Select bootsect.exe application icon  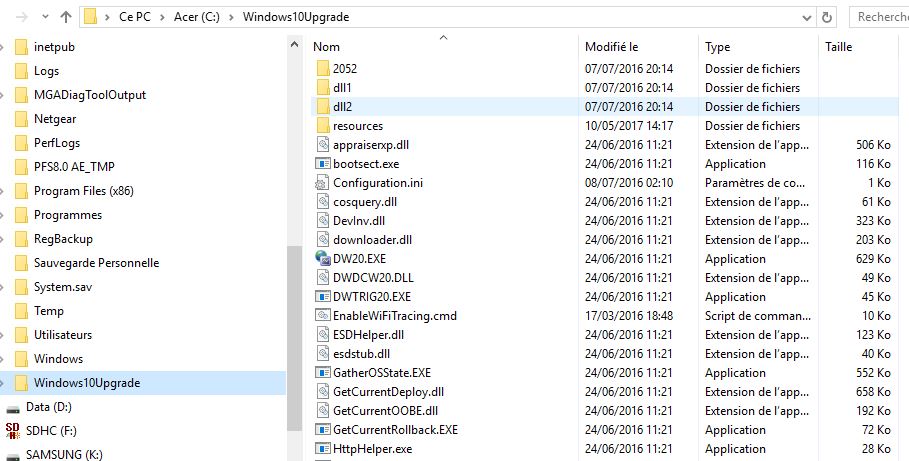point(322,164)
